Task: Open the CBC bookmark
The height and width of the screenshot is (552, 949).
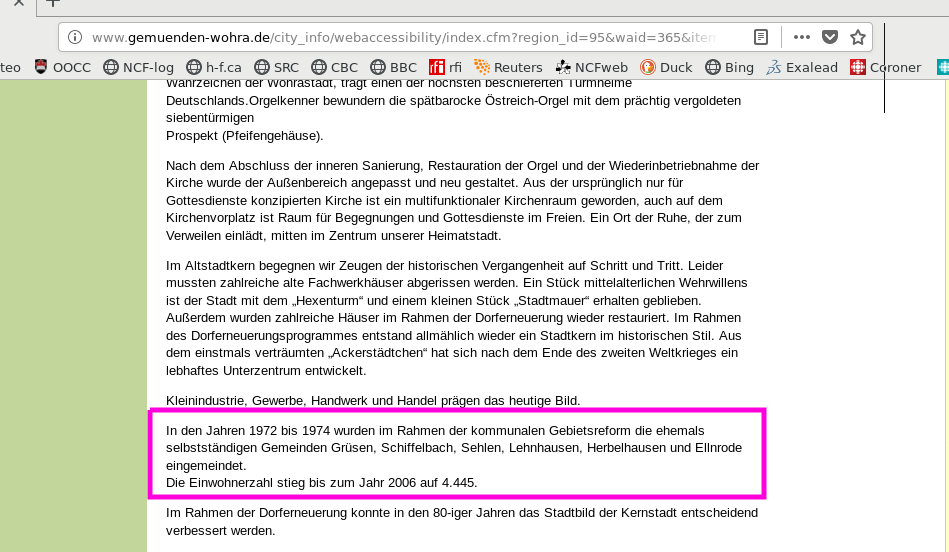Action: pos(335,67)
